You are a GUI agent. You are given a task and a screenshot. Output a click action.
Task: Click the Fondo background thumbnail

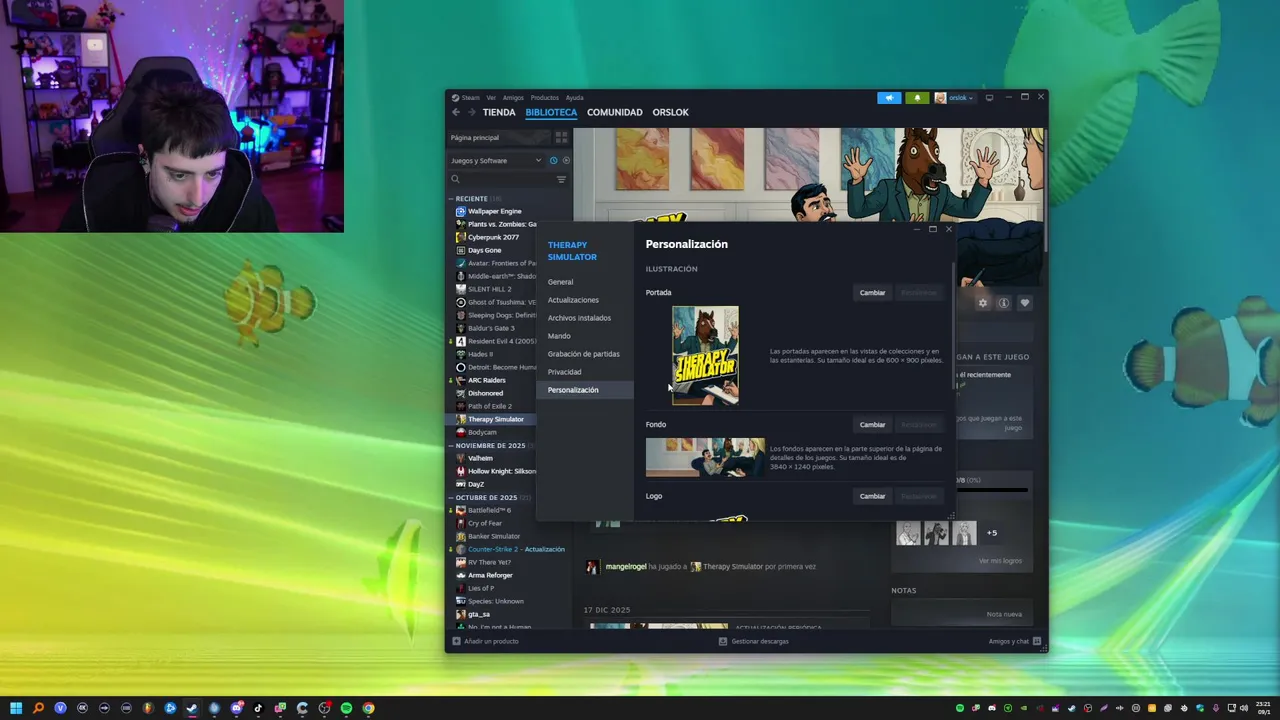coord(705,457)
